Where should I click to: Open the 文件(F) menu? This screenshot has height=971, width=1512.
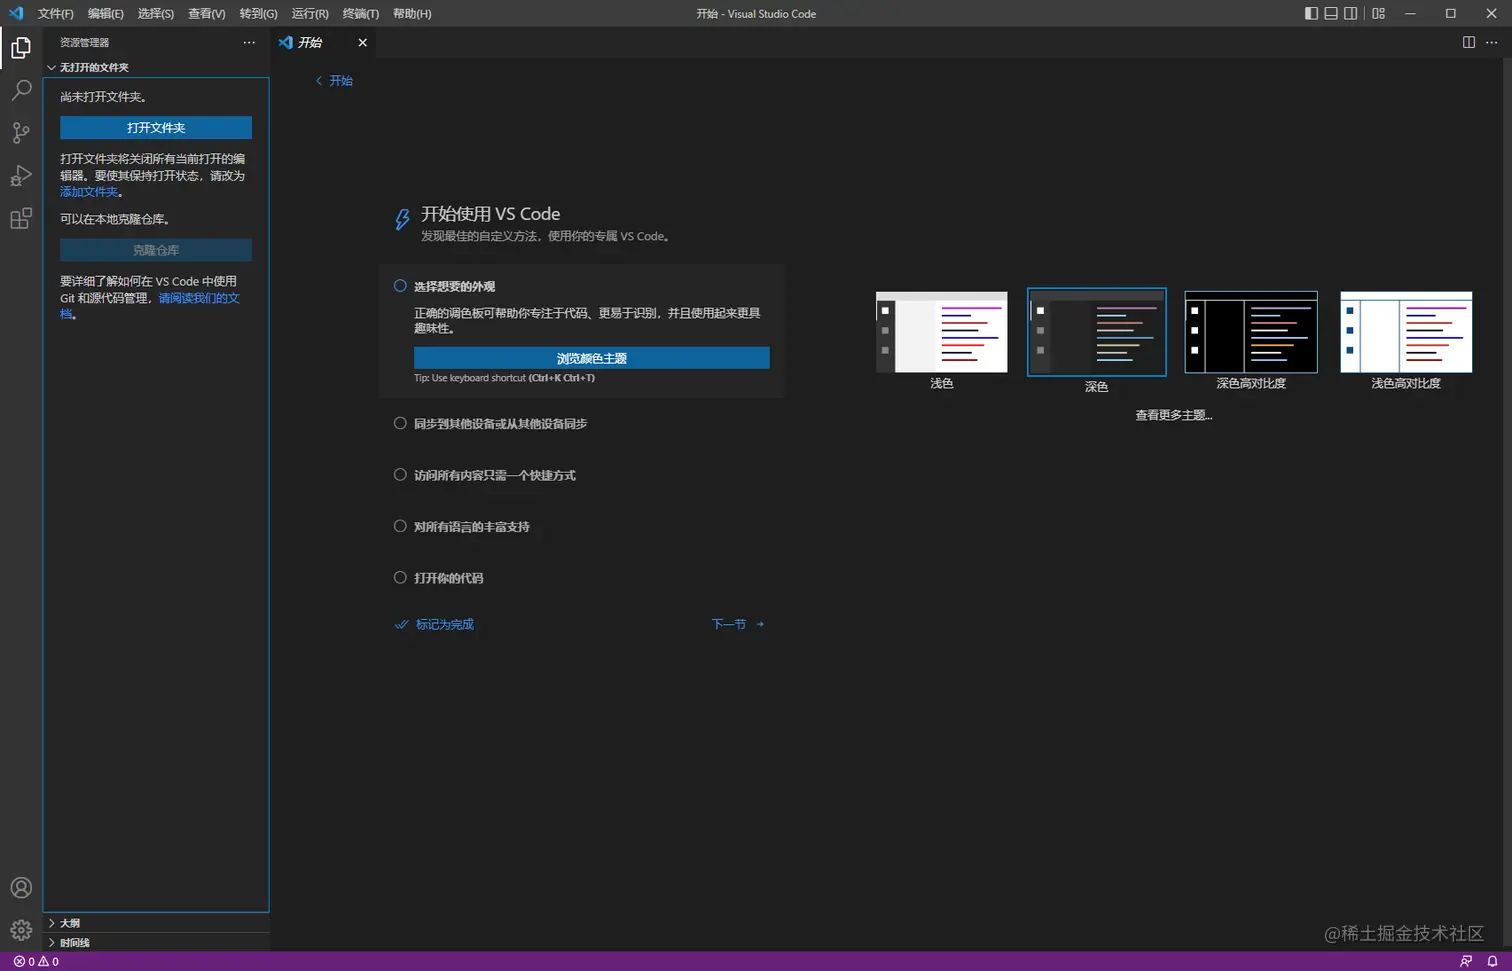point(55,13)
